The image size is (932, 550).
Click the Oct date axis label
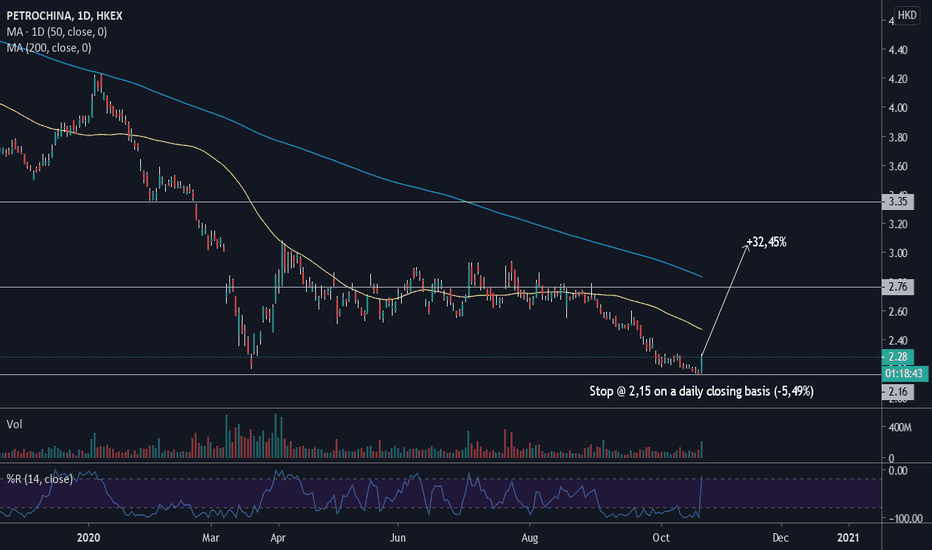click(661, 538)
